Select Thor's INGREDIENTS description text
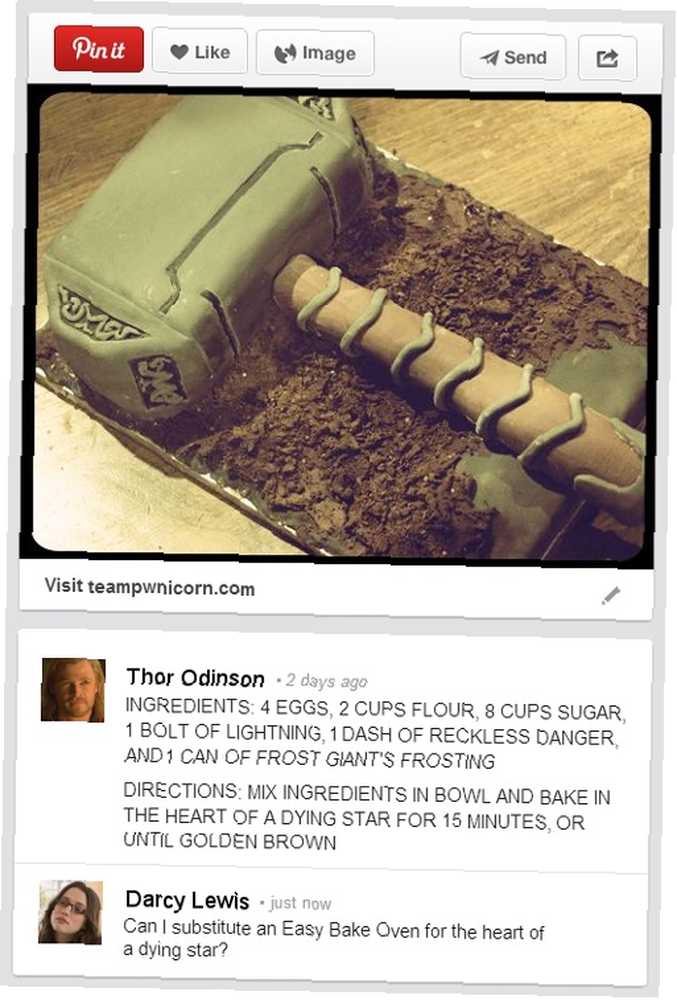The width and height of the screenshot is (677, 1000). pos(375,733)
